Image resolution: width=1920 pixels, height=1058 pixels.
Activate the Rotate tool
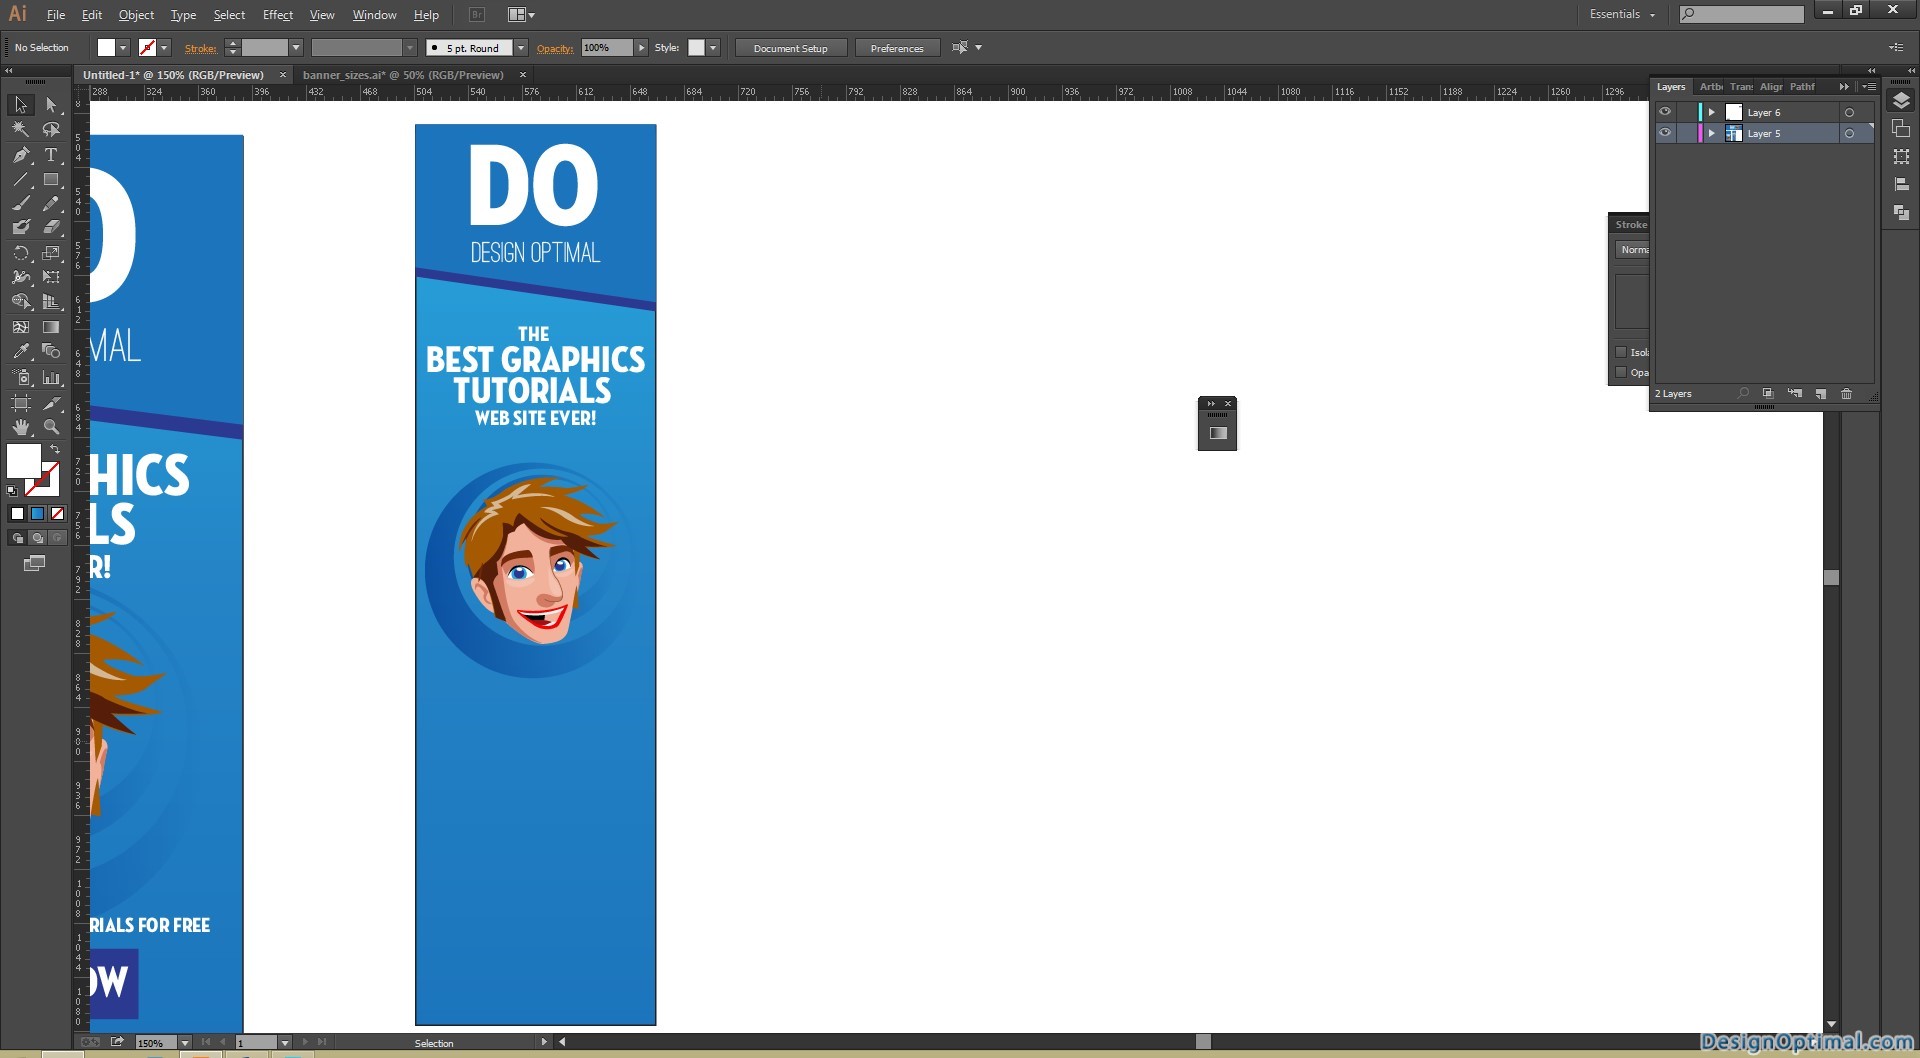pos(20,253)
